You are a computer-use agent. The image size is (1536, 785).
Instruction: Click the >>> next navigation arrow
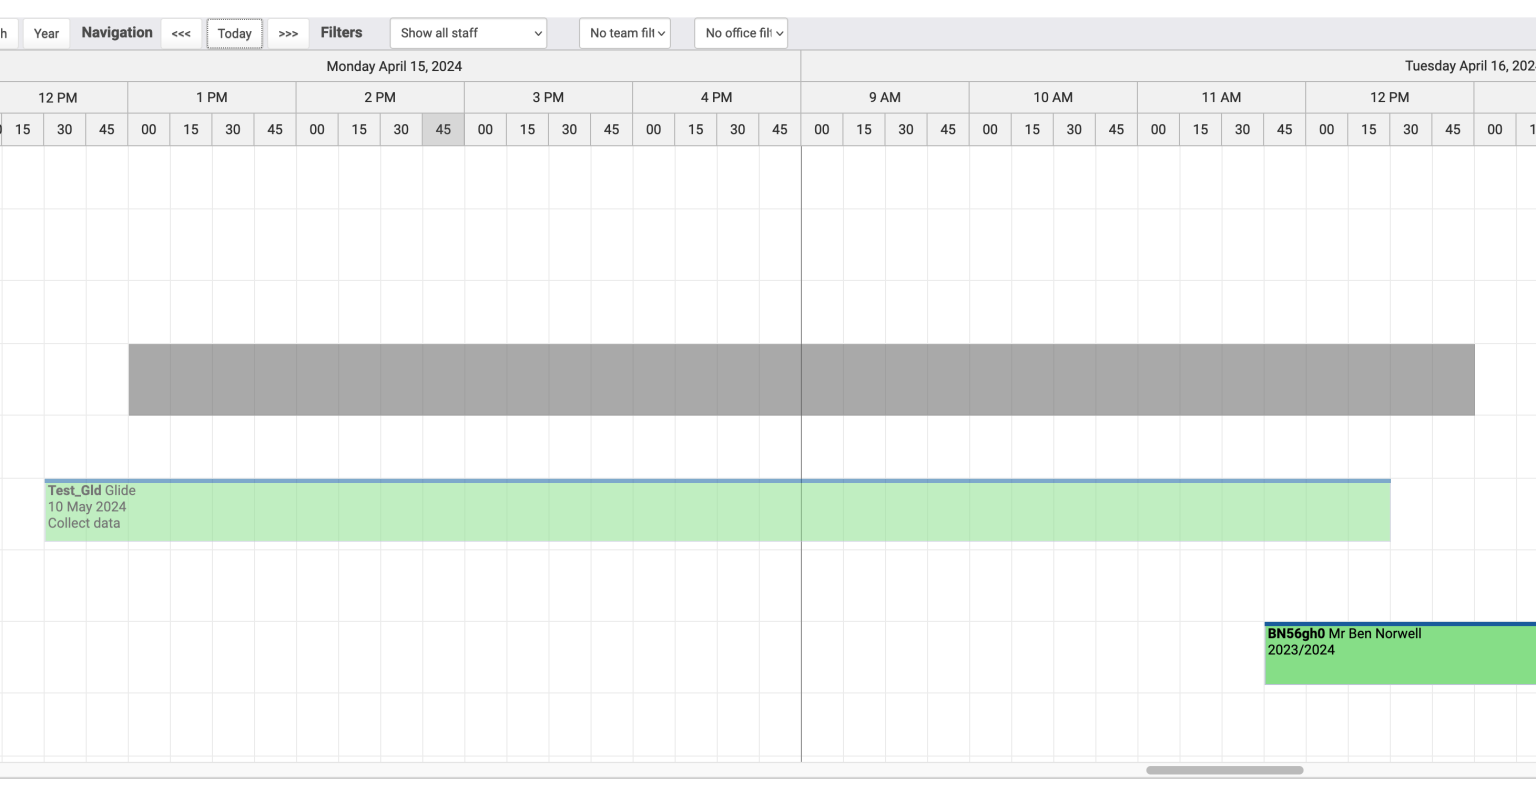288,33
